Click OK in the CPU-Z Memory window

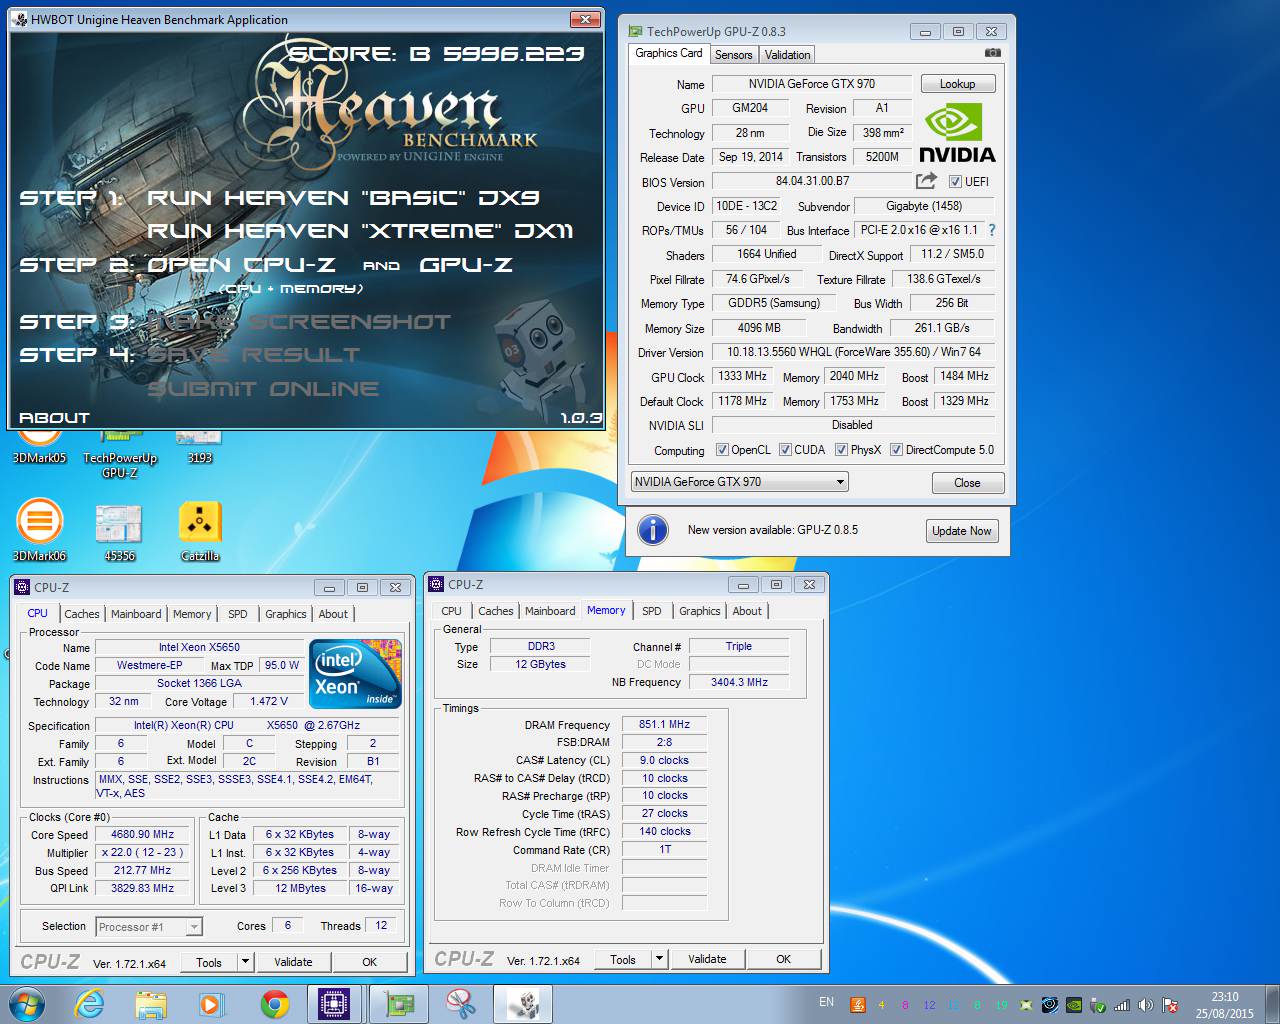[783, 959]
